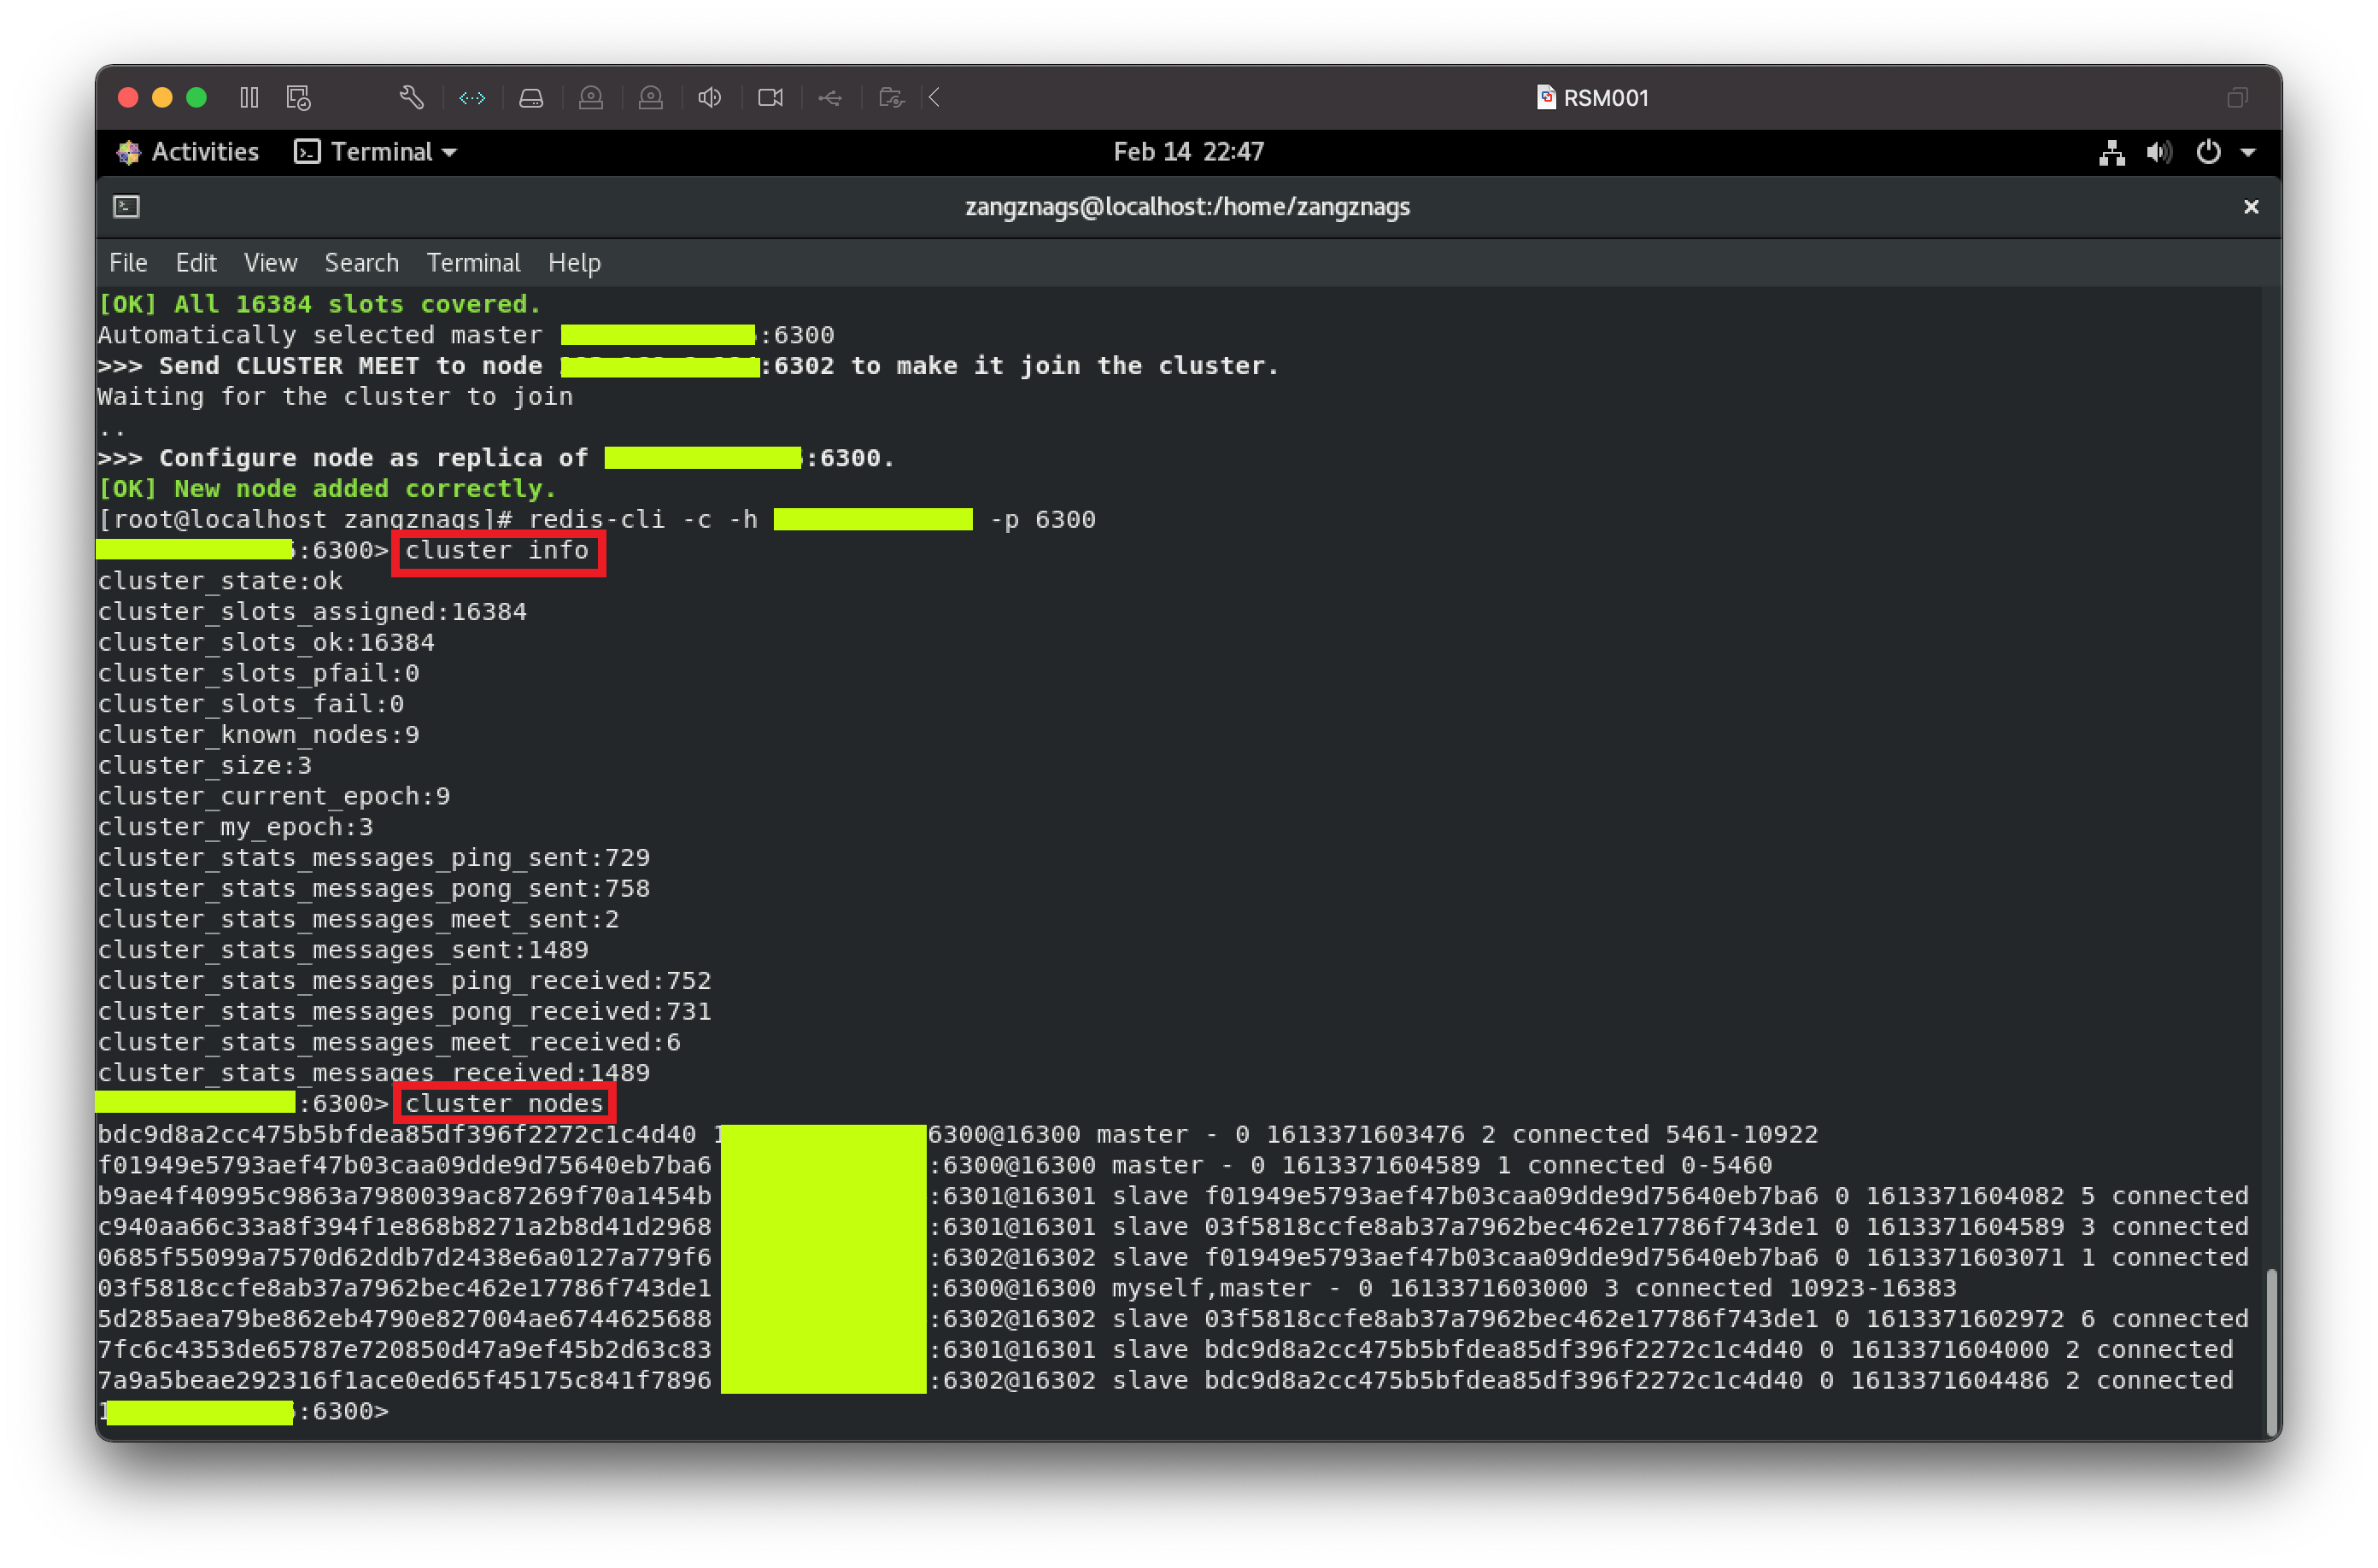This screenshot has width=2378, height=1568.
Task: Open the clock date calendar
Action: pos(1188,151)
